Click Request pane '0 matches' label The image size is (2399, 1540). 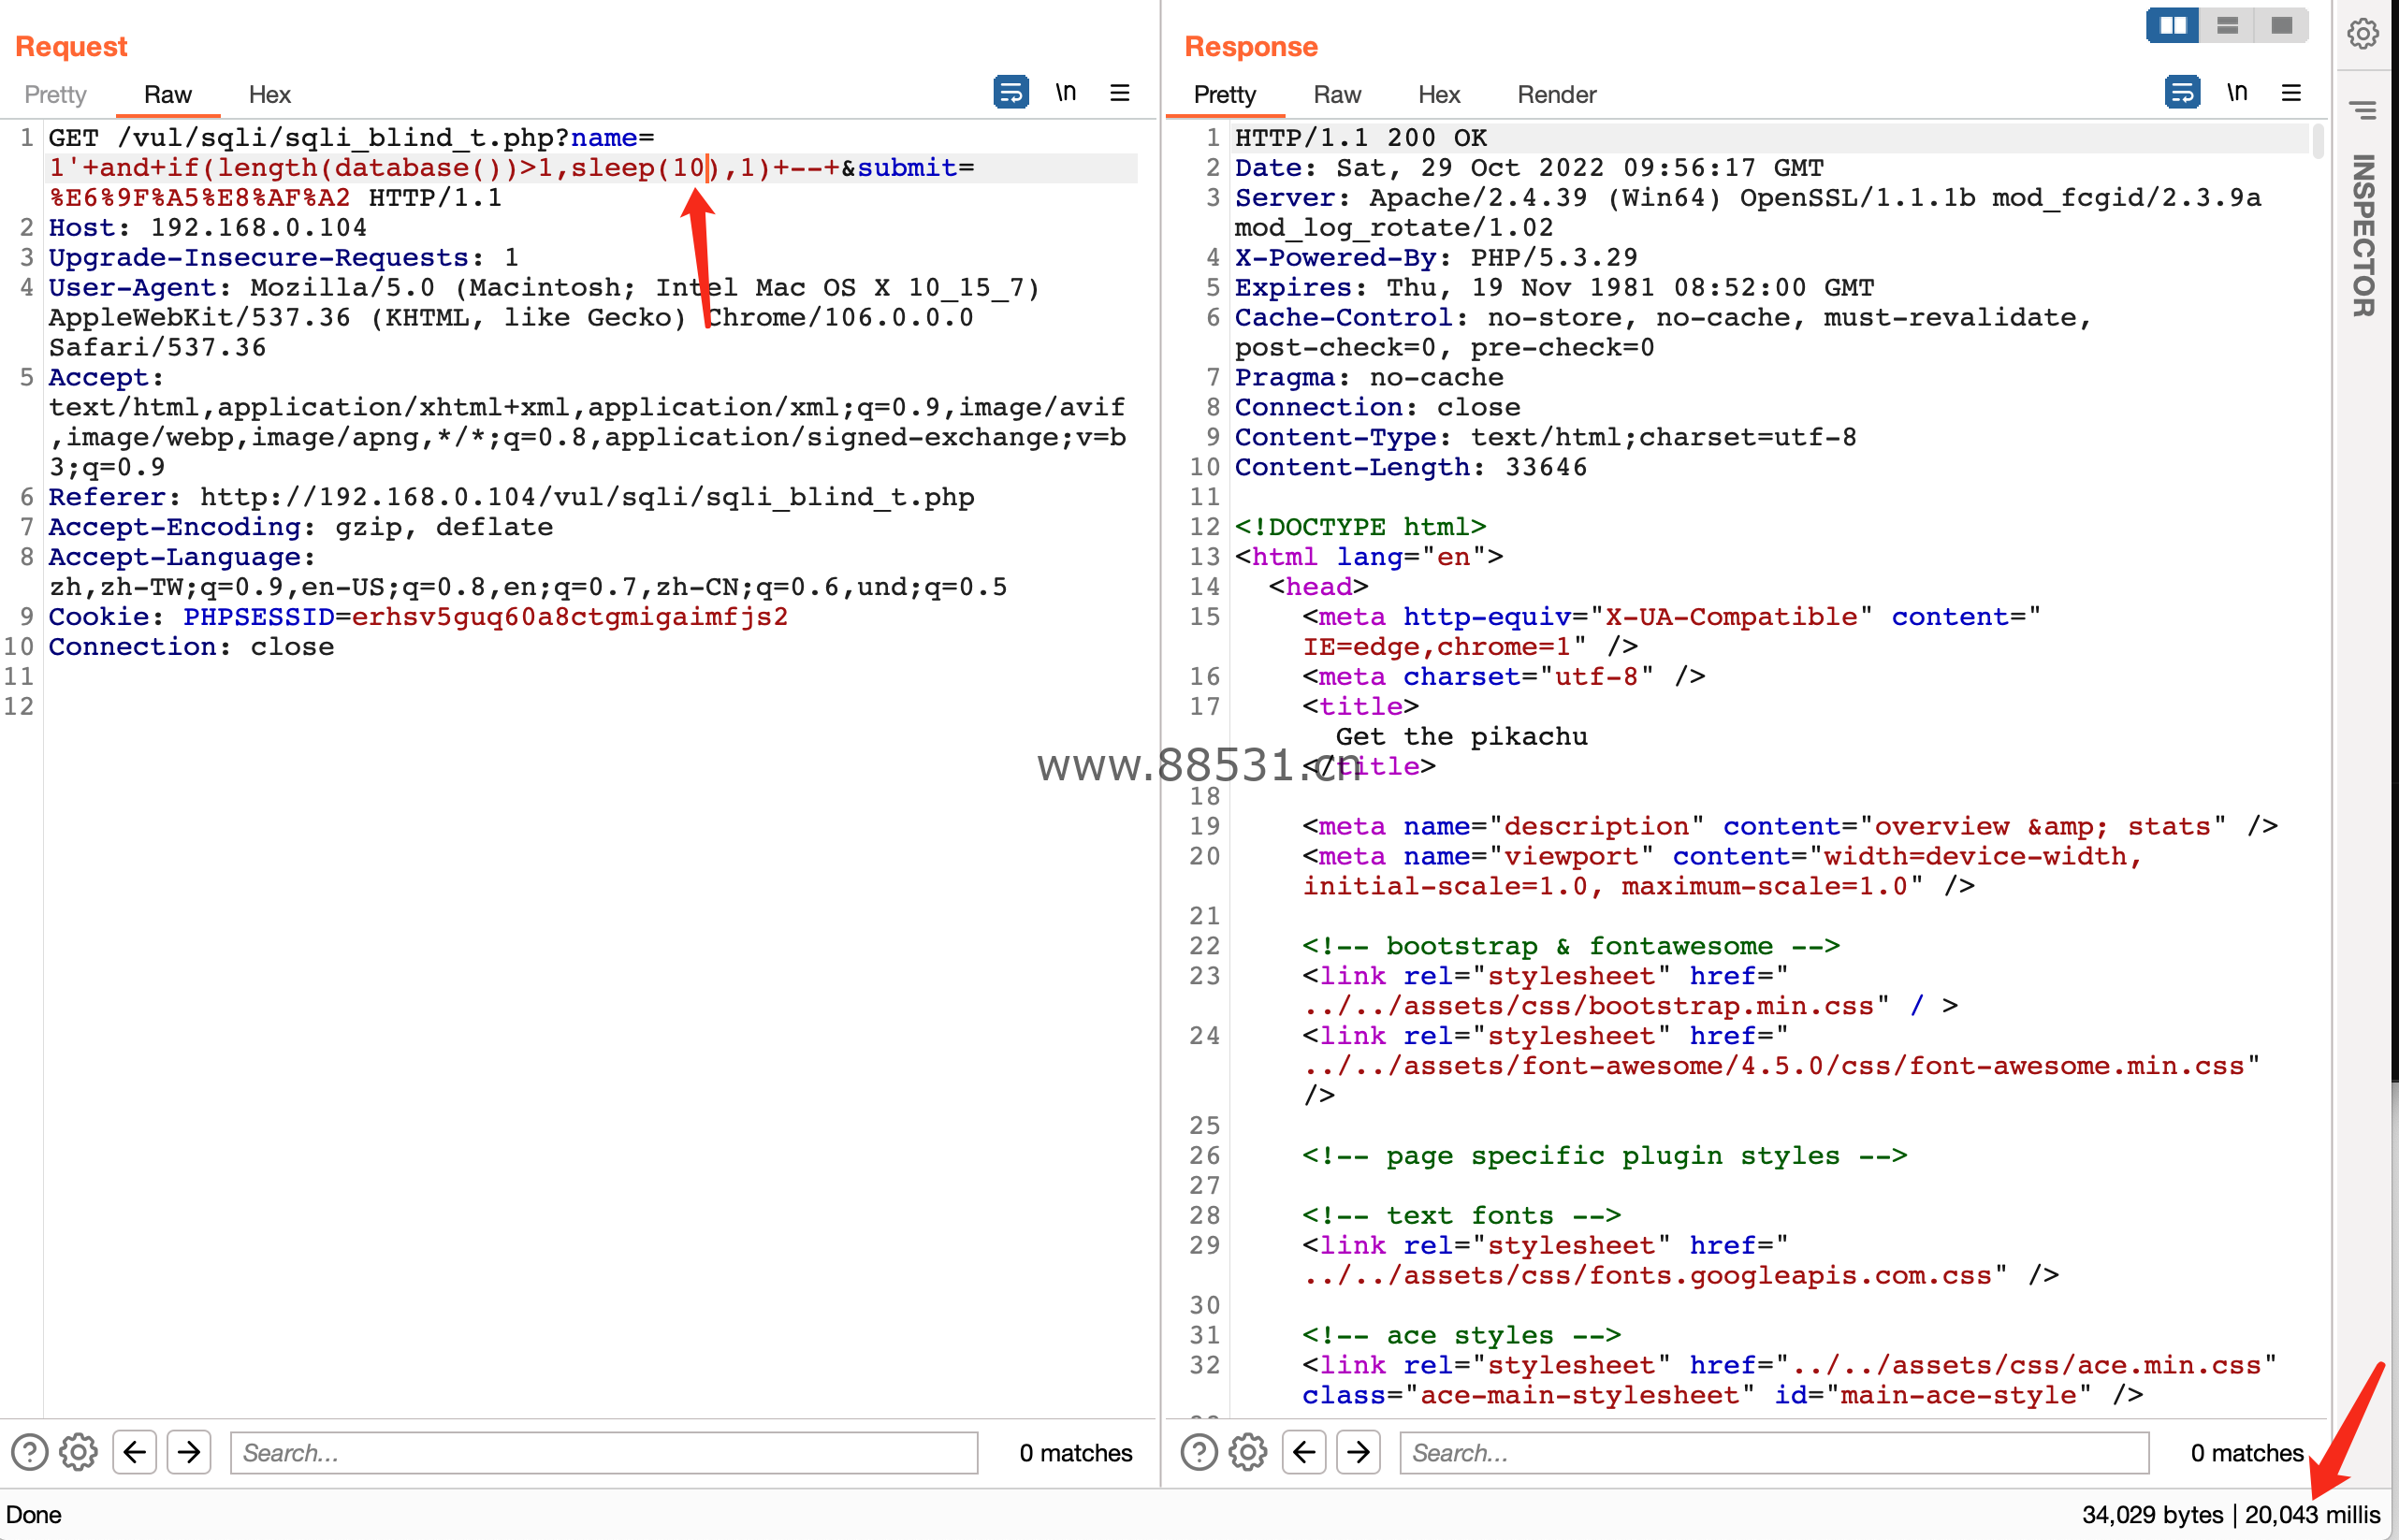coord(1075,1452)
